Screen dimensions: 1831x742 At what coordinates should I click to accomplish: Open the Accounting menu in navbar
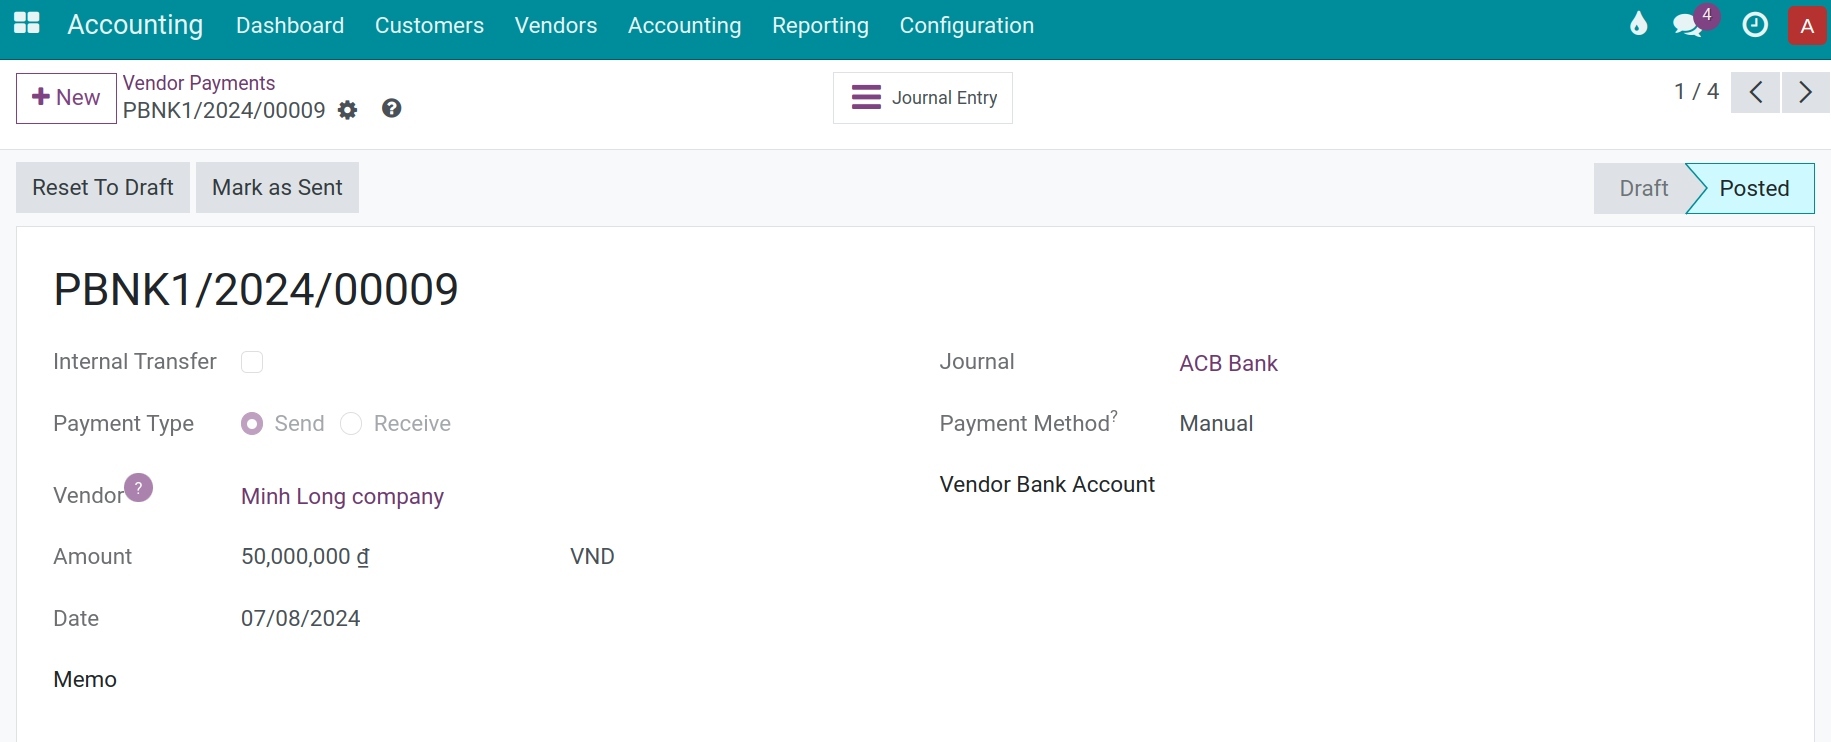click(685, 25)
